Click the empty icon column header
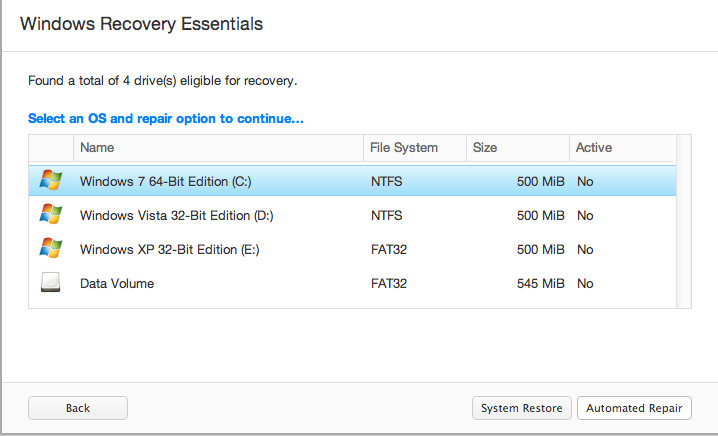The height and width of the screenshot is (436, 718). tap(51, 148)
